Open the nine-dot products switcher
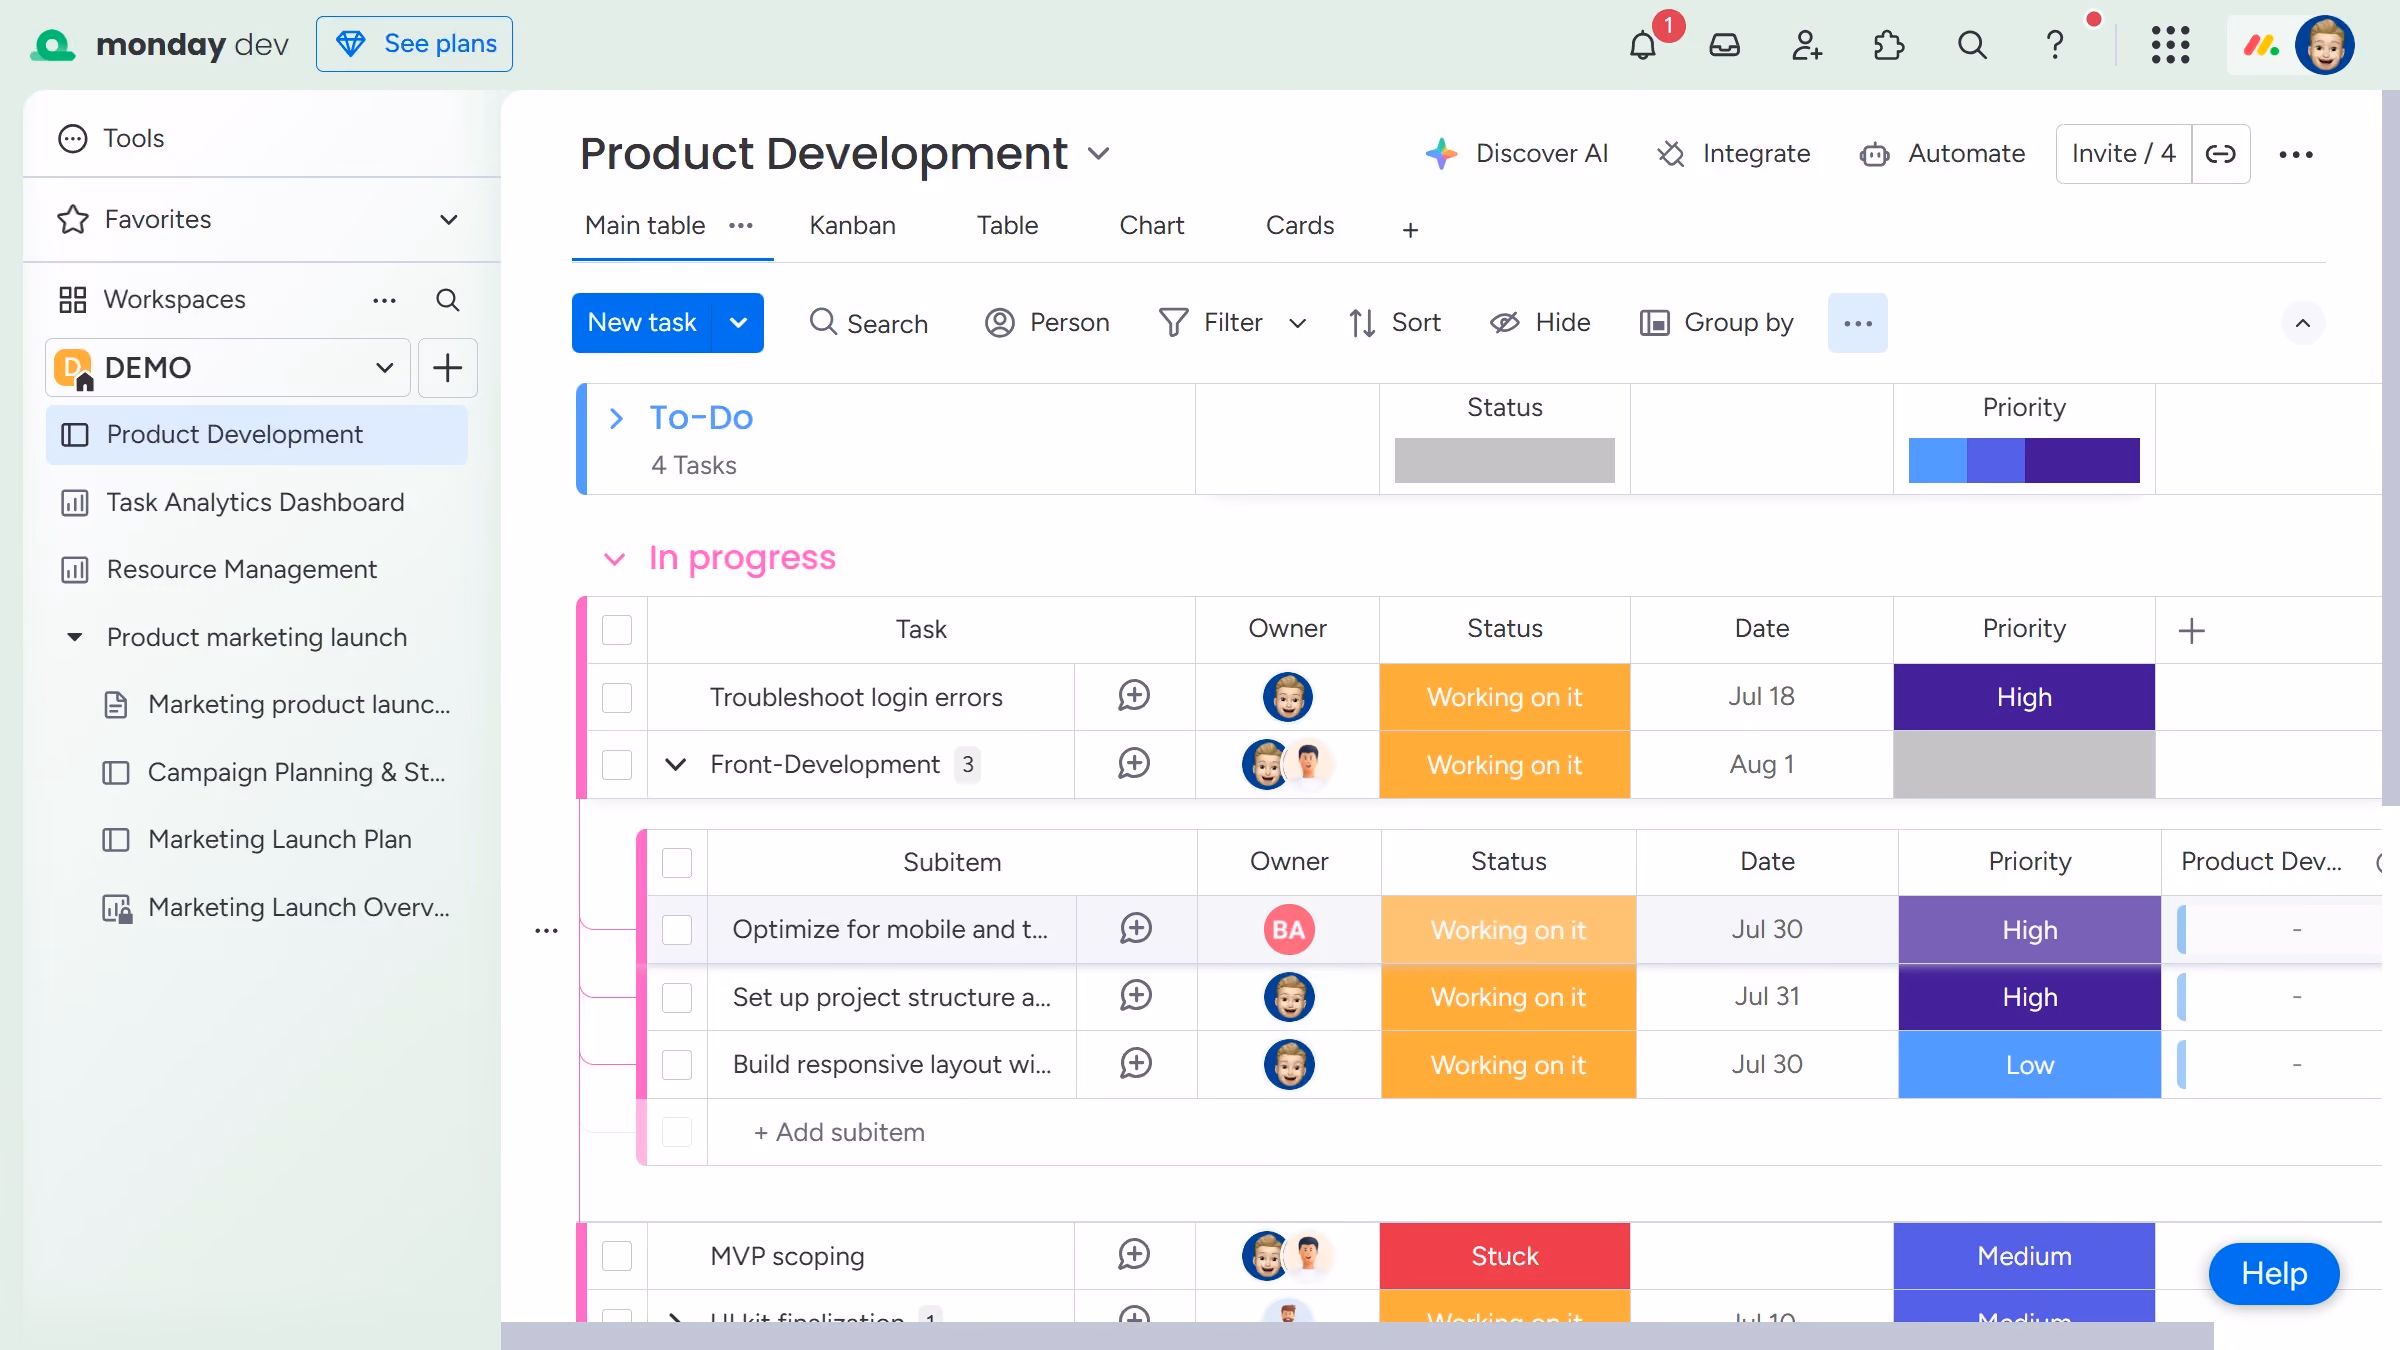Screen dimensions: 2400x1350 (2171, 45)
